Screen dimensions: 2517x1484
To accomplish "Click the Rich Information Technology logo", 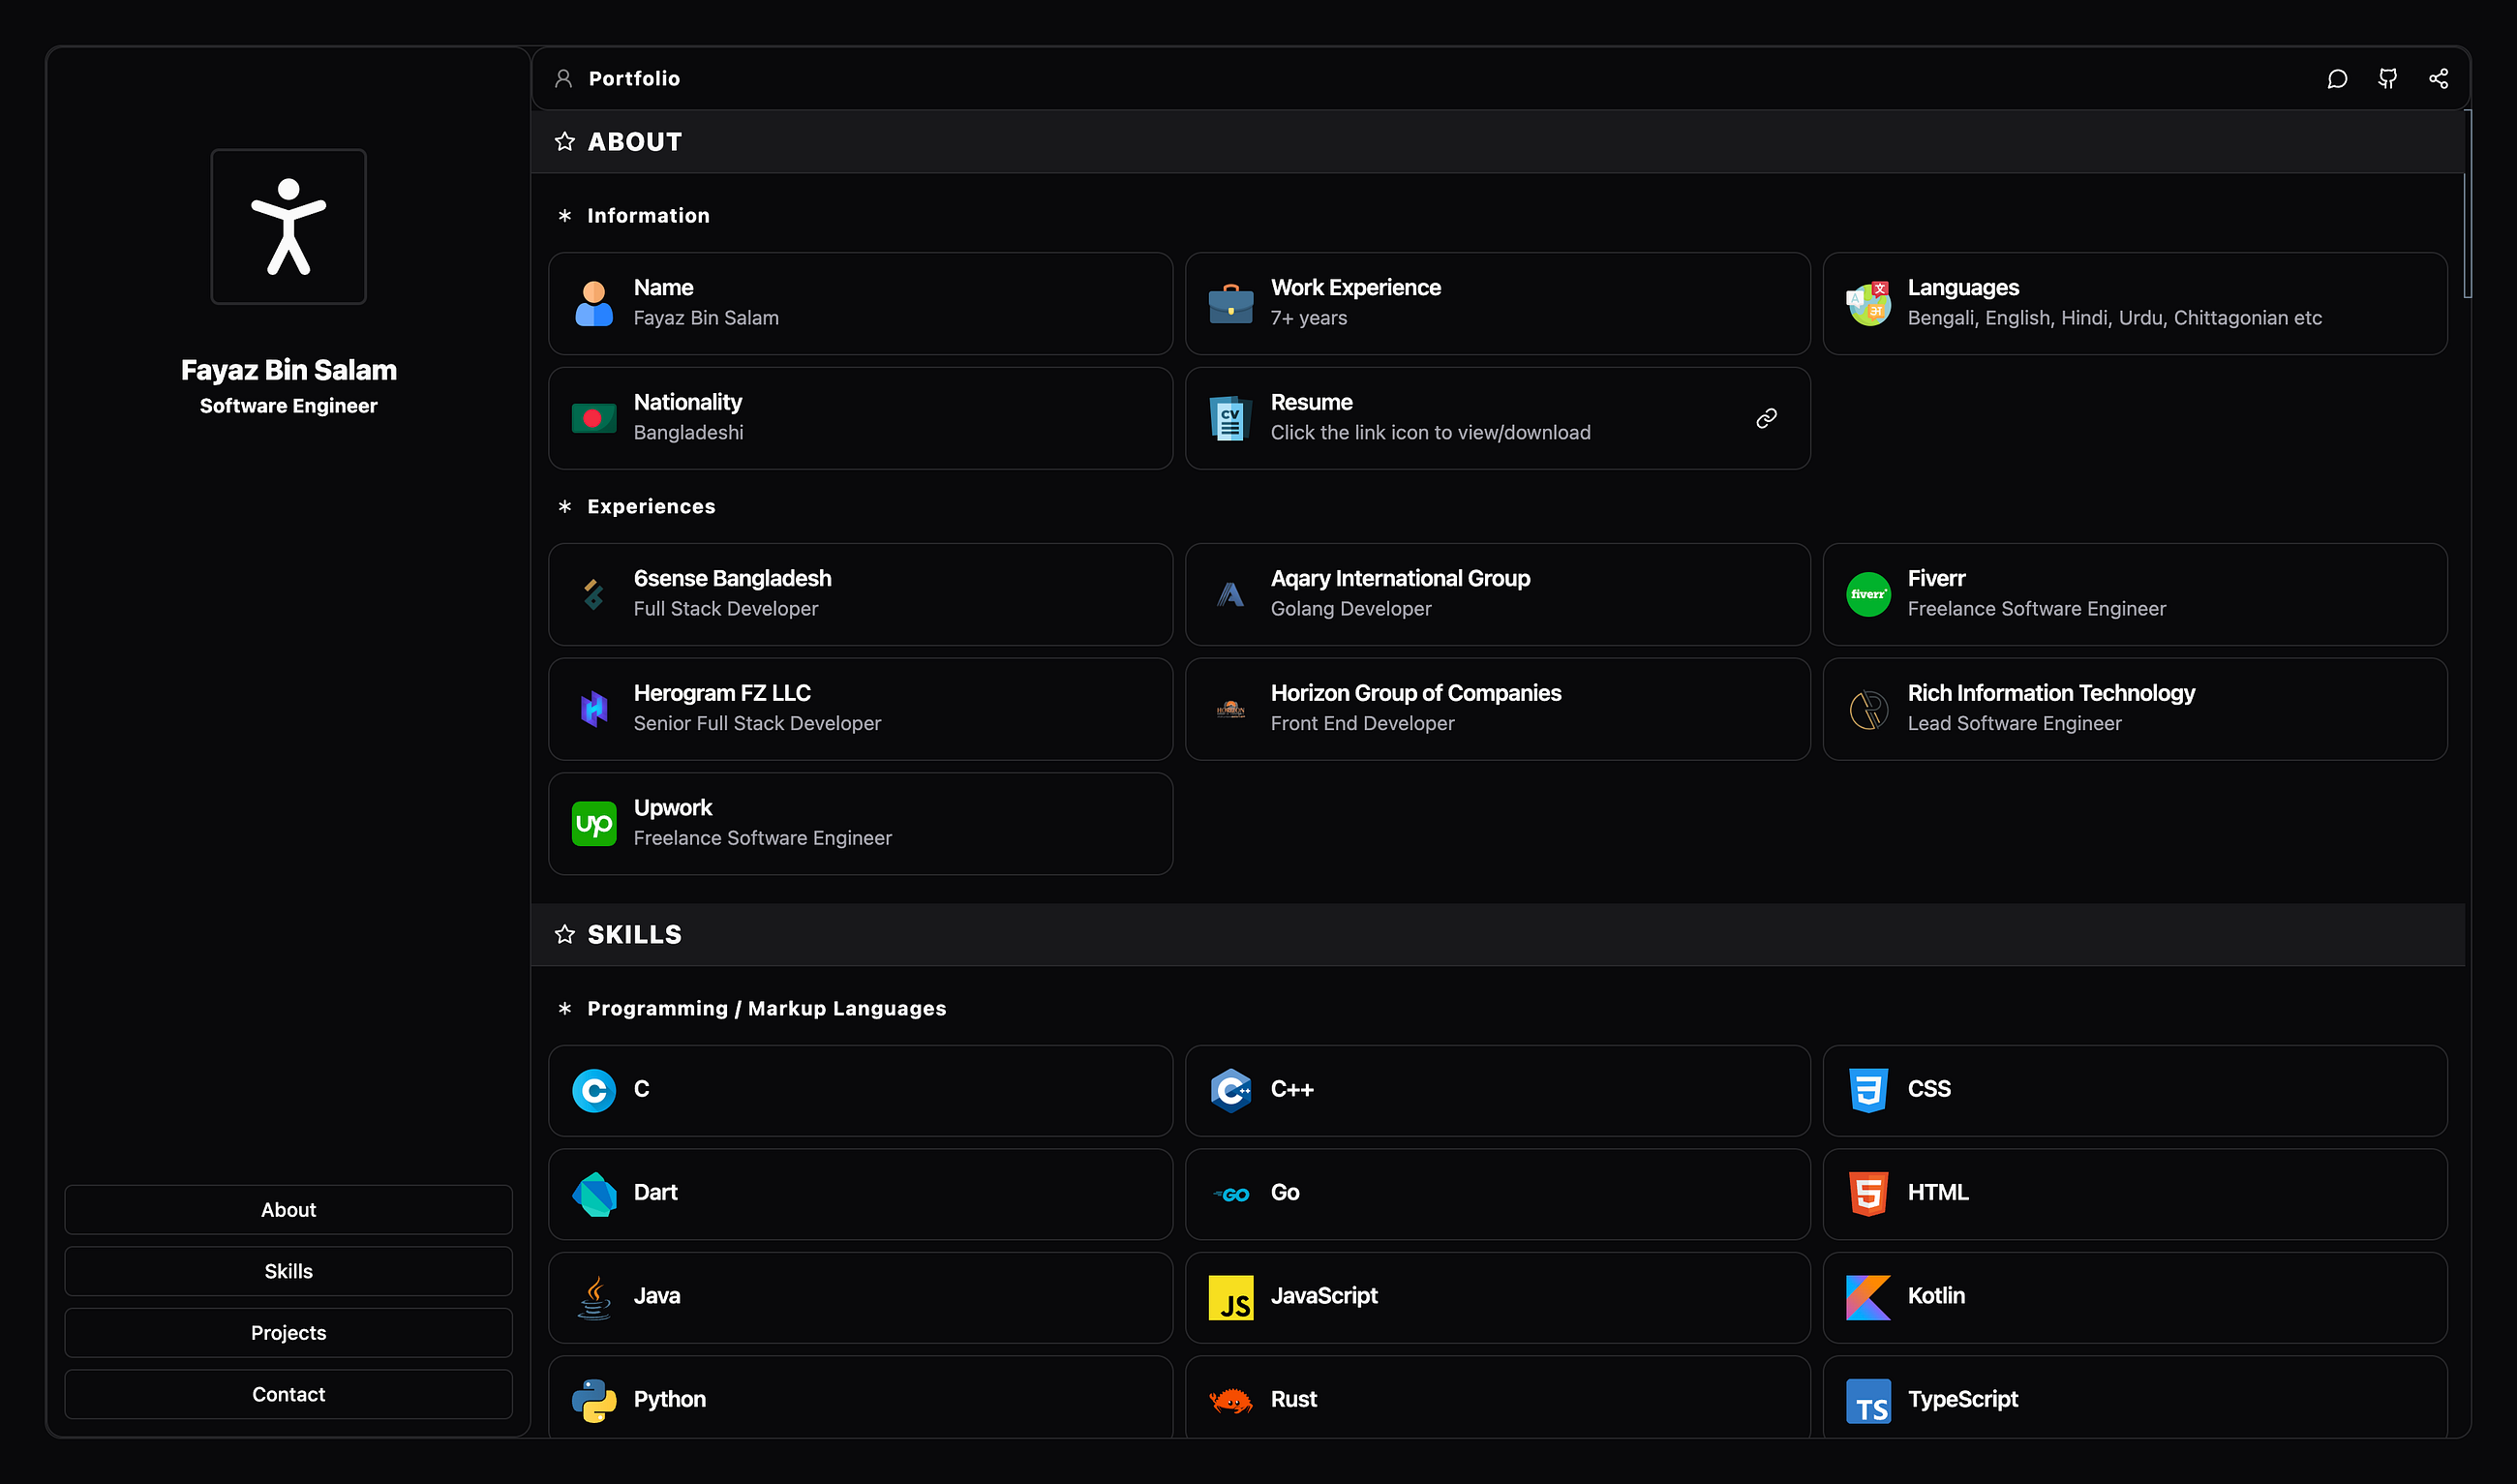I will [x=1868, y=709].
